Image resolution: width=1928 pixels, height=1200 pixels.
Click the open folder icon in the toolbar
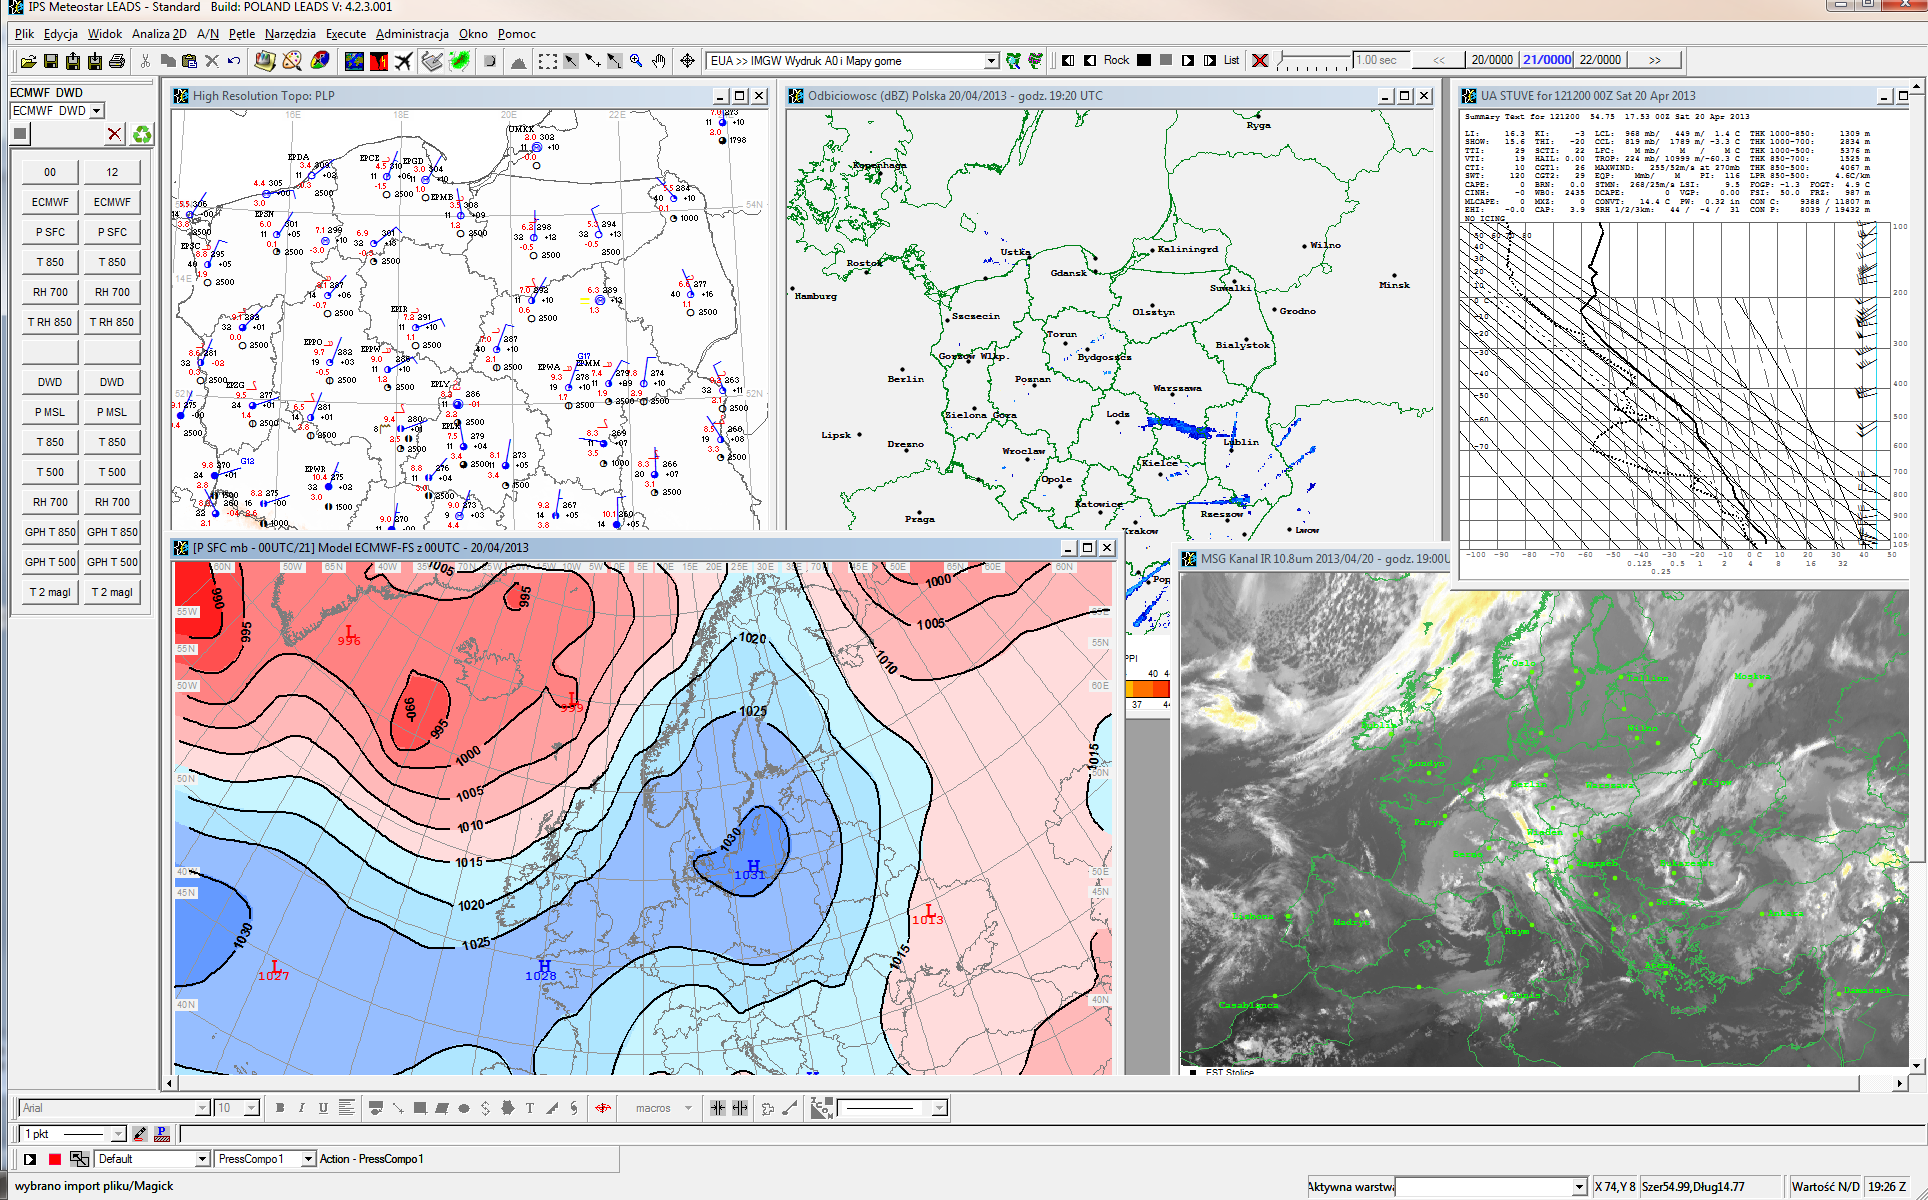tap(28, 61)
